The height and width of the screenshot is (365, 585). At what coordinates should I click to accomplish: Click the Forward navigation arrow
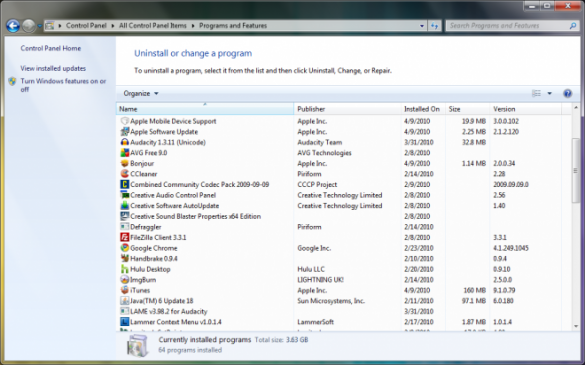(29, 26)
